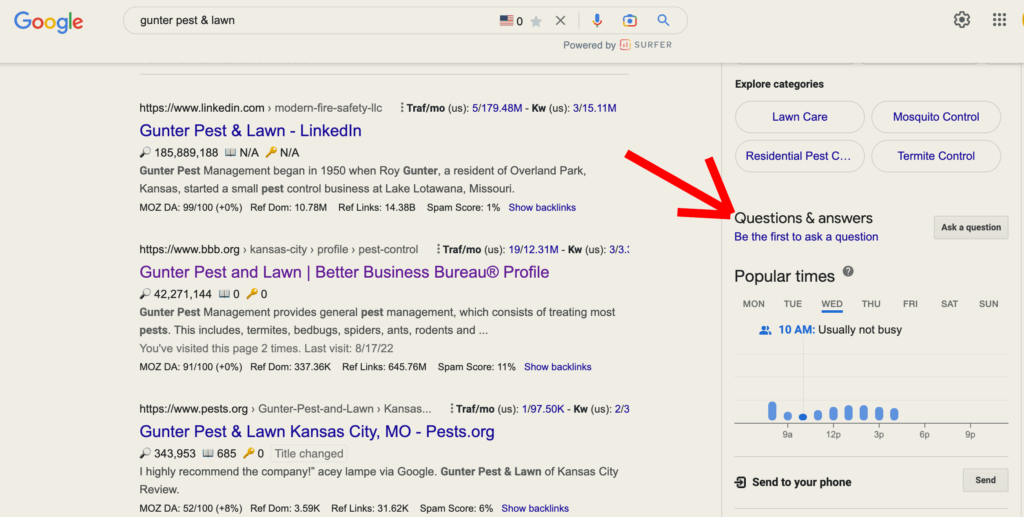Viewport: 1024px width, 517px height.
Task: Select Mosquito Control category chip
Action: [936, 117]
